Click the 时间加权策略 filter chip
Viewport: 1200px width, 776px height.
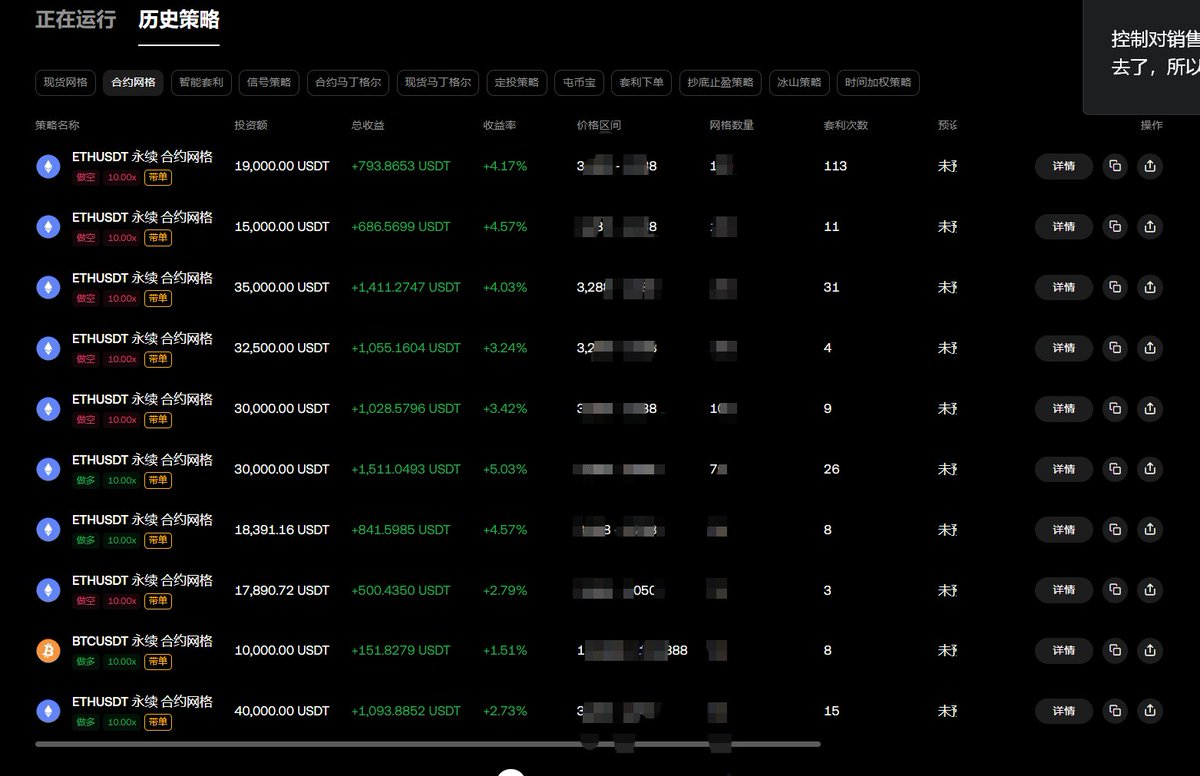(x=878, y=83)
